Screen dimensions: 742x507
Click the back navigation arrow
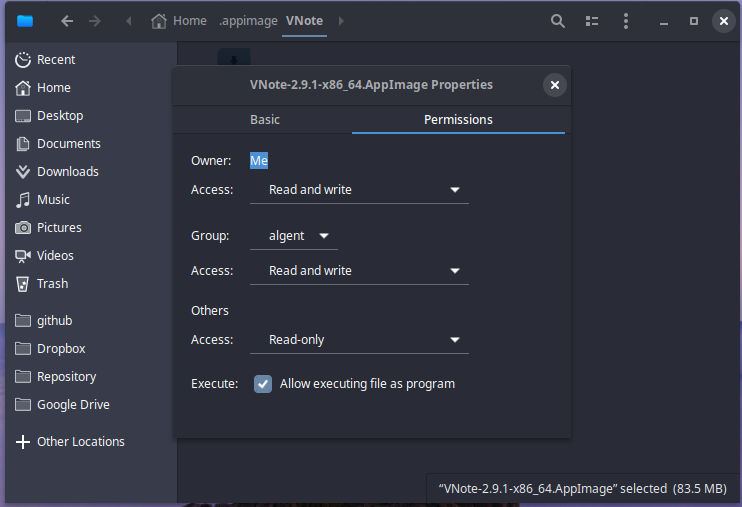(67, 21)
